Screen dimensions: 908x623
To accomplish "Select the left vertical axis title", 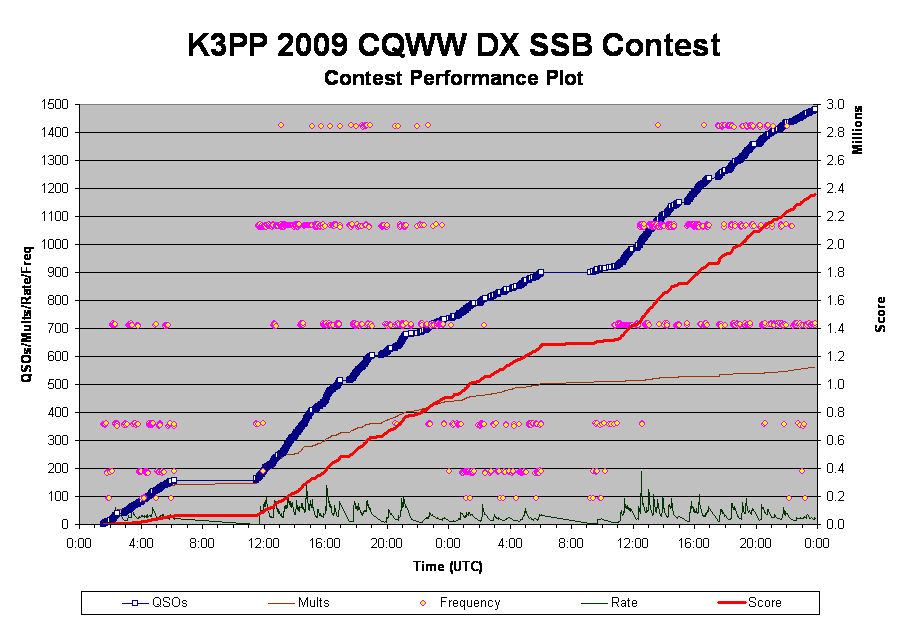I will (x=28, y=315).
